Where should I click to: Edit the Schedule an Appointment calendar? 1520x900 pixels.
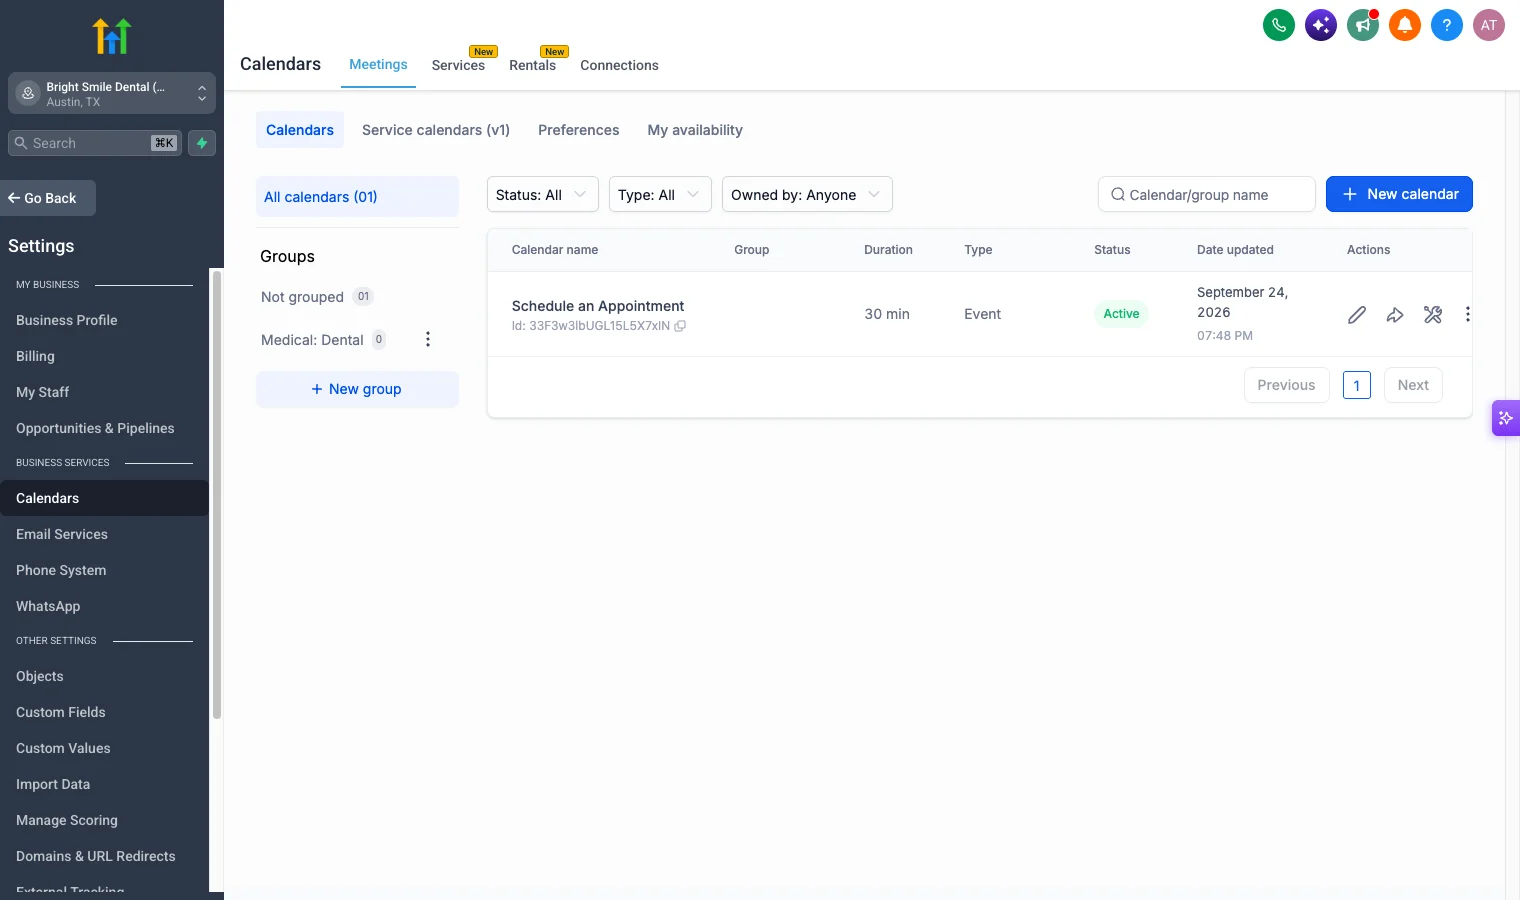tap(1357, 315)
